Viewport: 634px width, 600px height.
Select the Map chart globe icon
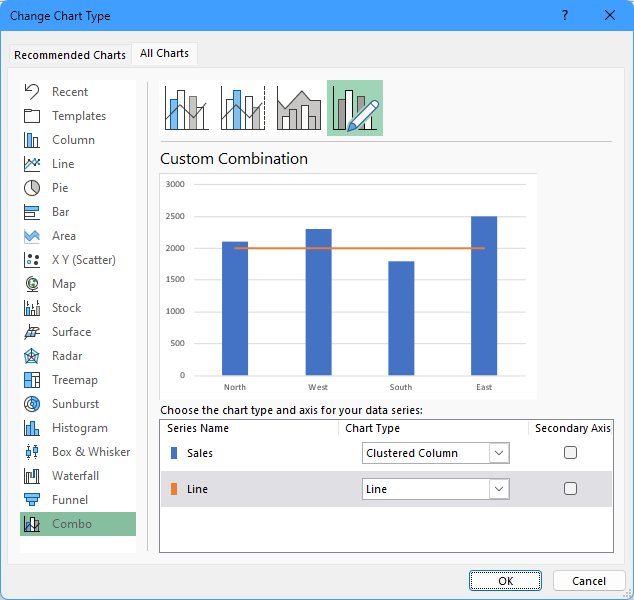tap(32, 284)
